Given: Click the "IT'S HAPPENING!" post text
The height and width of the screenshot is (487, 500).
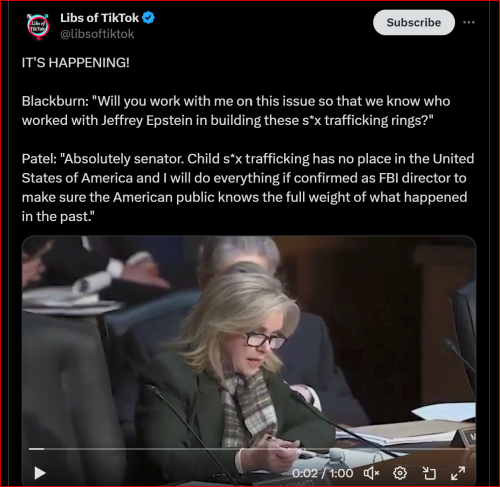Looking at the screenshot, I should (76, 63).
